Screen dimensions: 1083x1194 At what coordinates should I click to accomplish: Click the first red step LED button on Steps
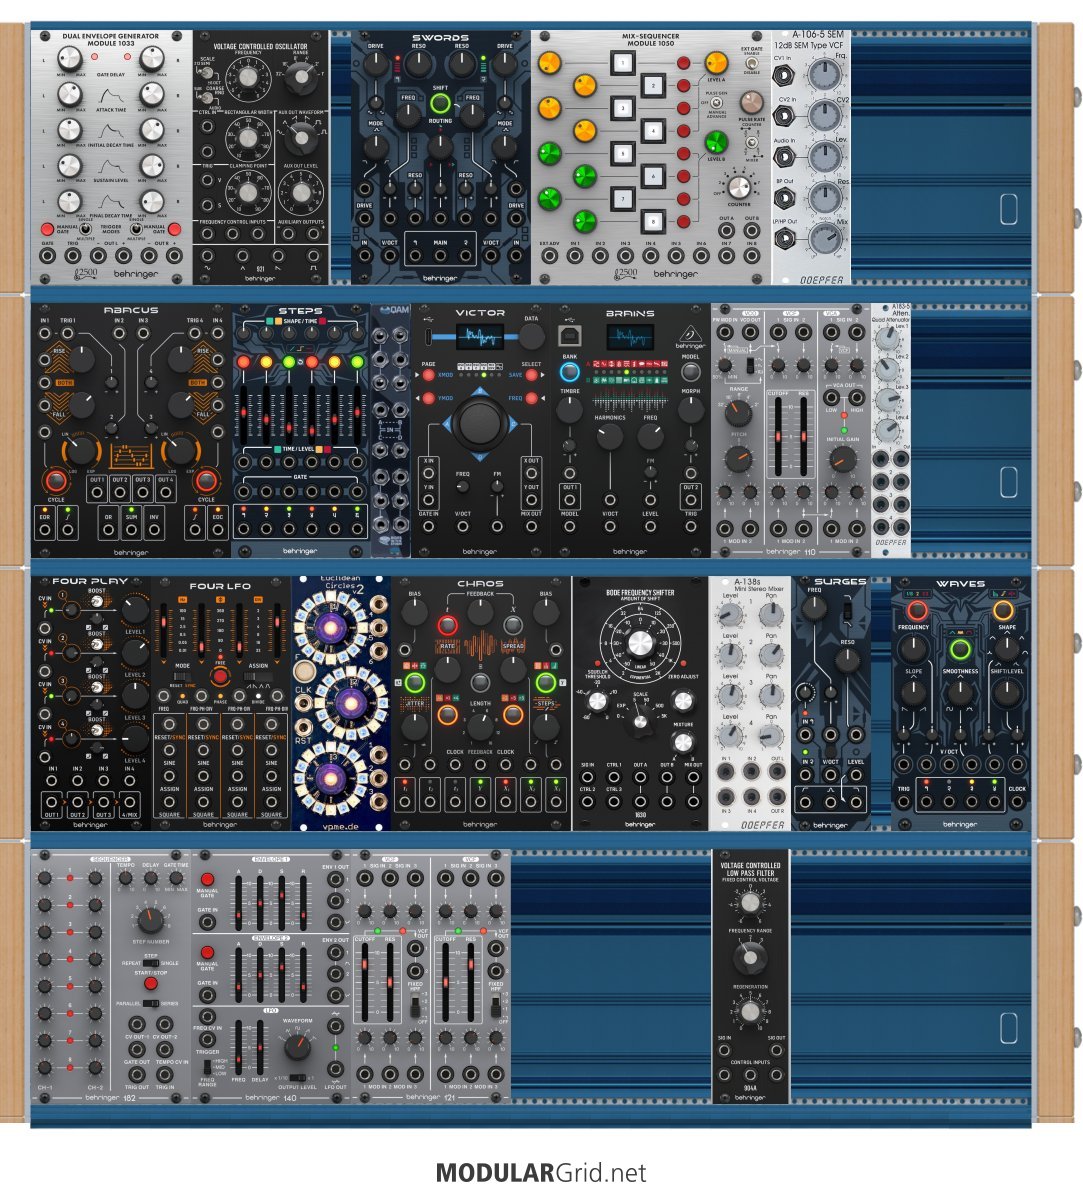coord(244,362)
